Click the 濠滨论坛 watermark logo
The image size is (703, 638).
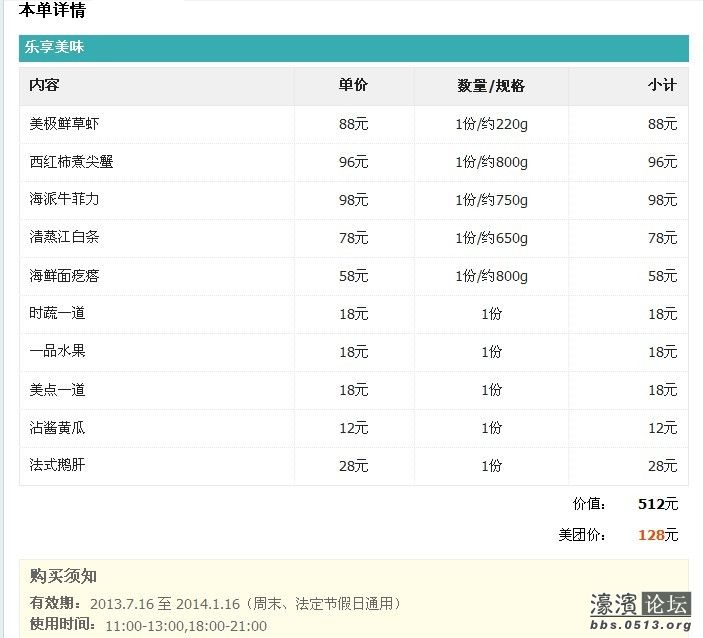[x=640, y=603]
